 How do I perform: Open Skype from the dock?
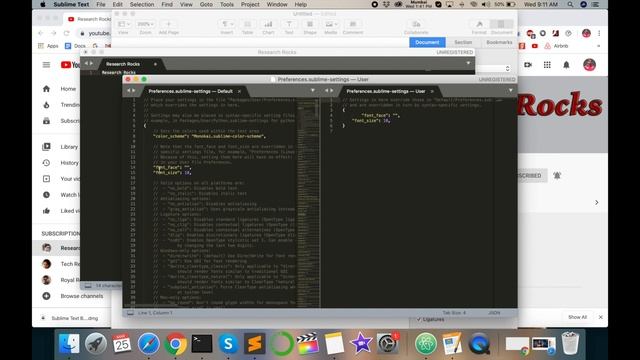coord(228,344)
